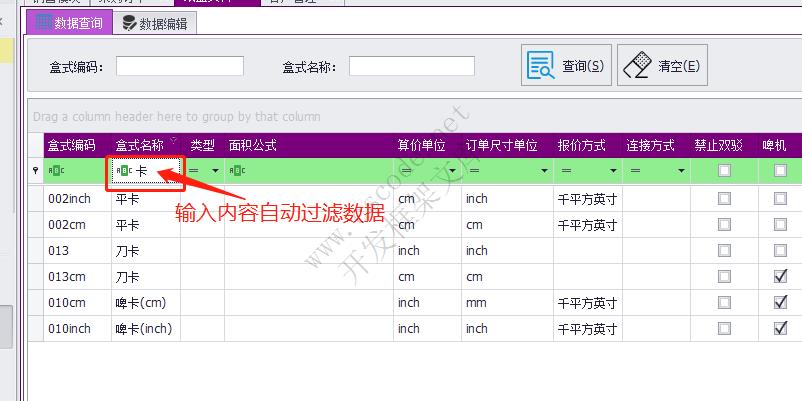Viewport: 802px width, 401px height.
Task: Open the 报价方式 filter row dropdown
Action: click(x=614, y=171)
